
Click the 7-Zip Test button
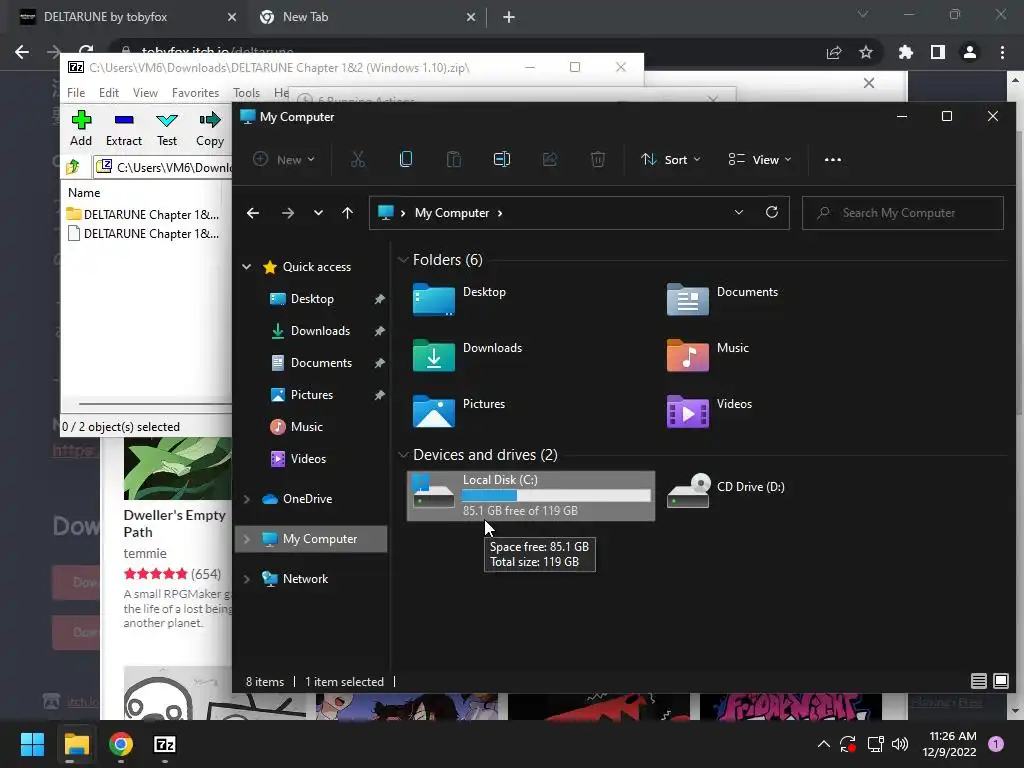click(167, 128)
